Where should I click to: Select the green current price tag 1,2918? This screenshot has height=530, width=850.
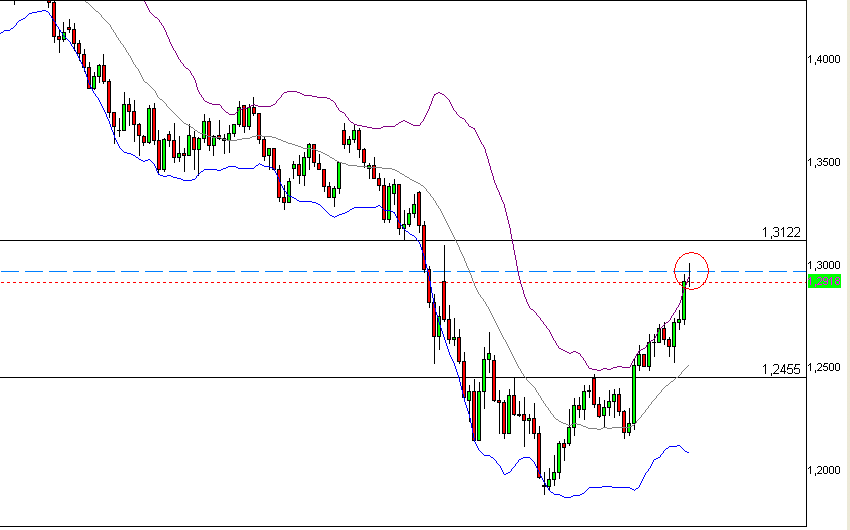824,281
